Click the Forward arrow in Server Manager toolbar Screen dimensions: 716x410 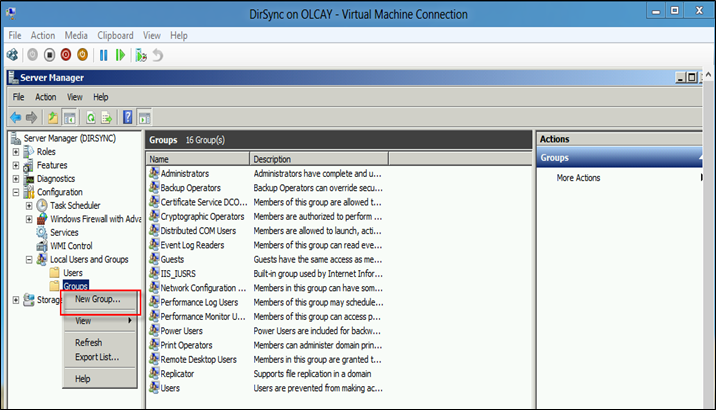click(31, 118)
